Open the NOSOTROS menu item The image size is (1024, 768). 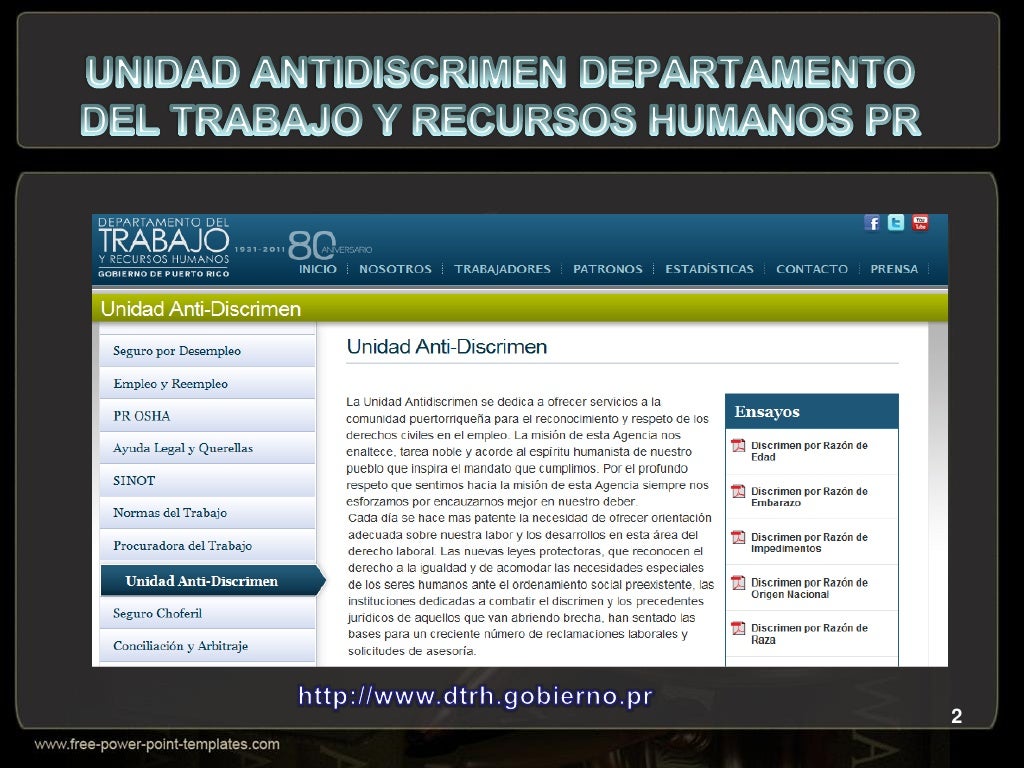point(395,269)
